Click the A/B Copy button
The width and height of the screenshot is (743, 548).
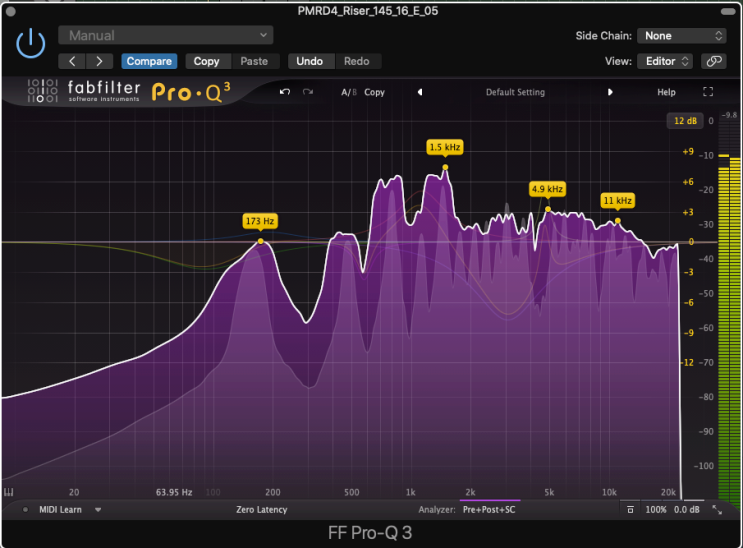click(374, 92)
